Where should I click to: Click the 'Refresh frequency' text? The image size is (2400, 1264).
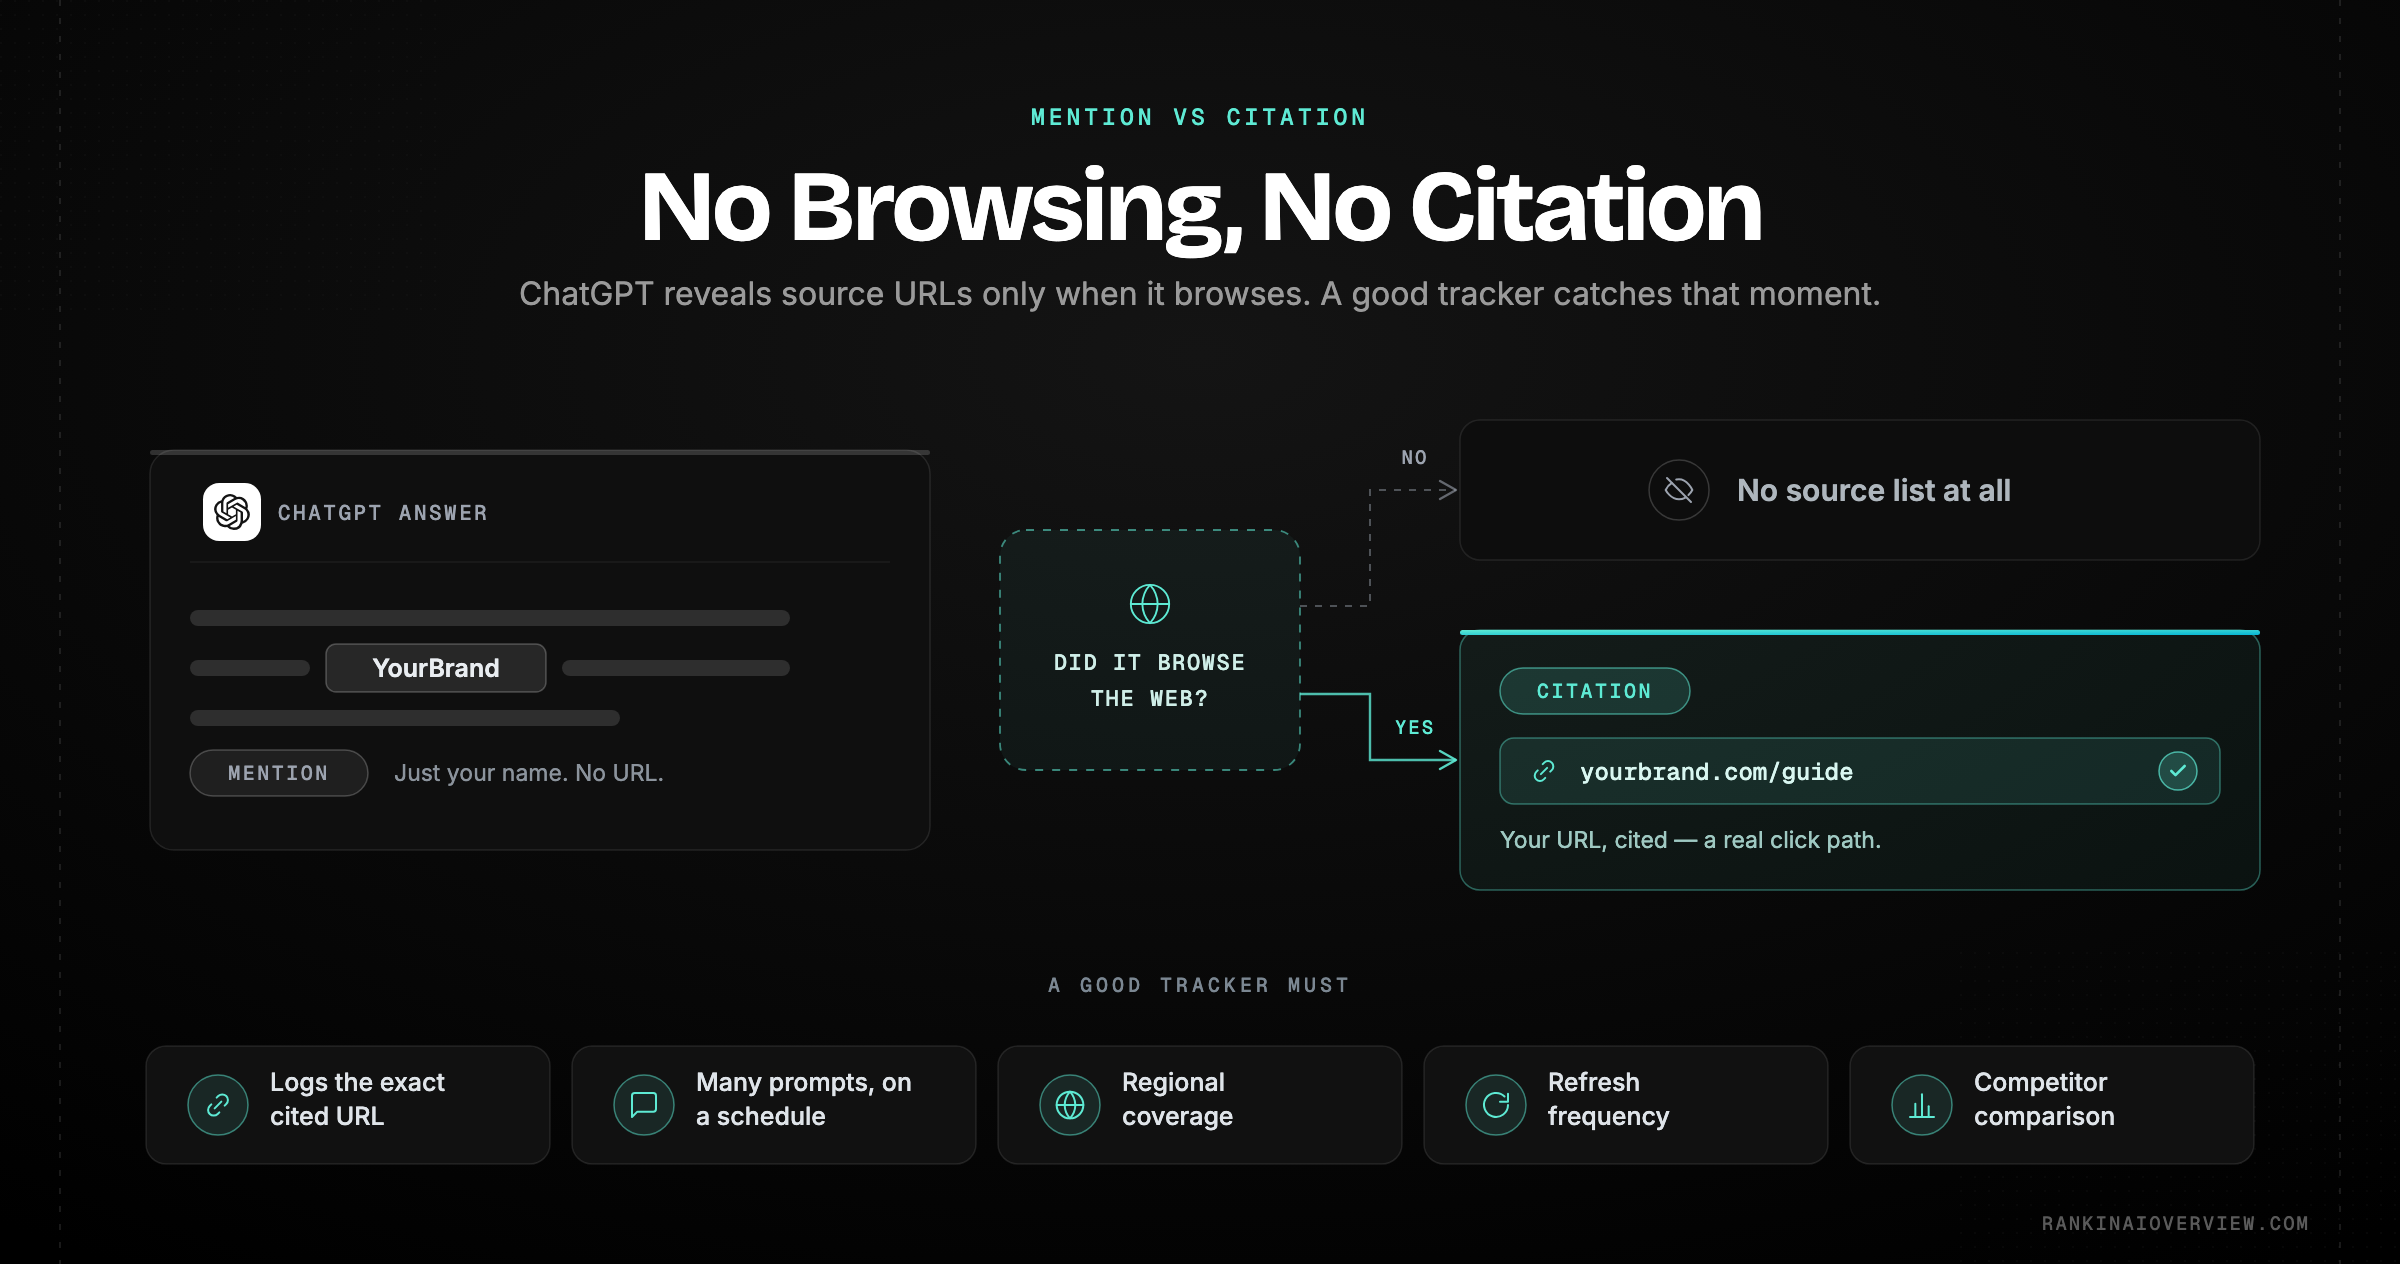point(1608,1099)
